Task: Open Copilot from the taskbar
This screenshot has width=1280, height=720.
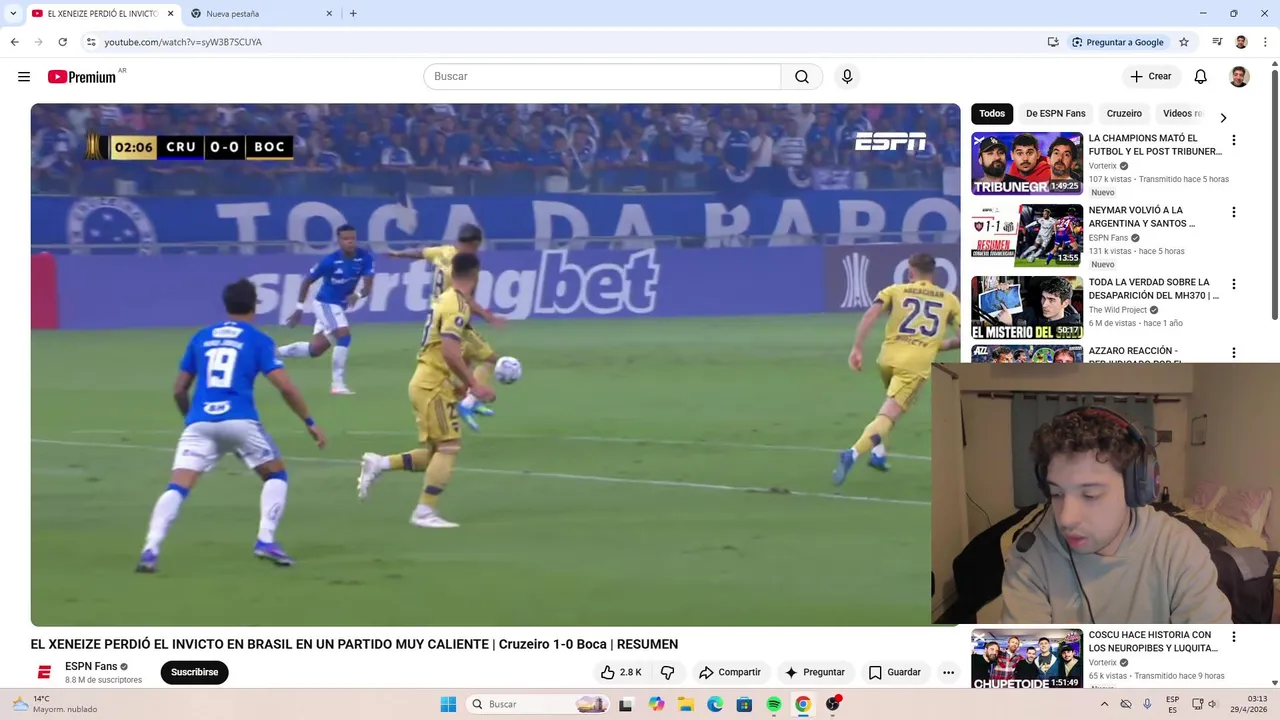Action: coord(656,704)
